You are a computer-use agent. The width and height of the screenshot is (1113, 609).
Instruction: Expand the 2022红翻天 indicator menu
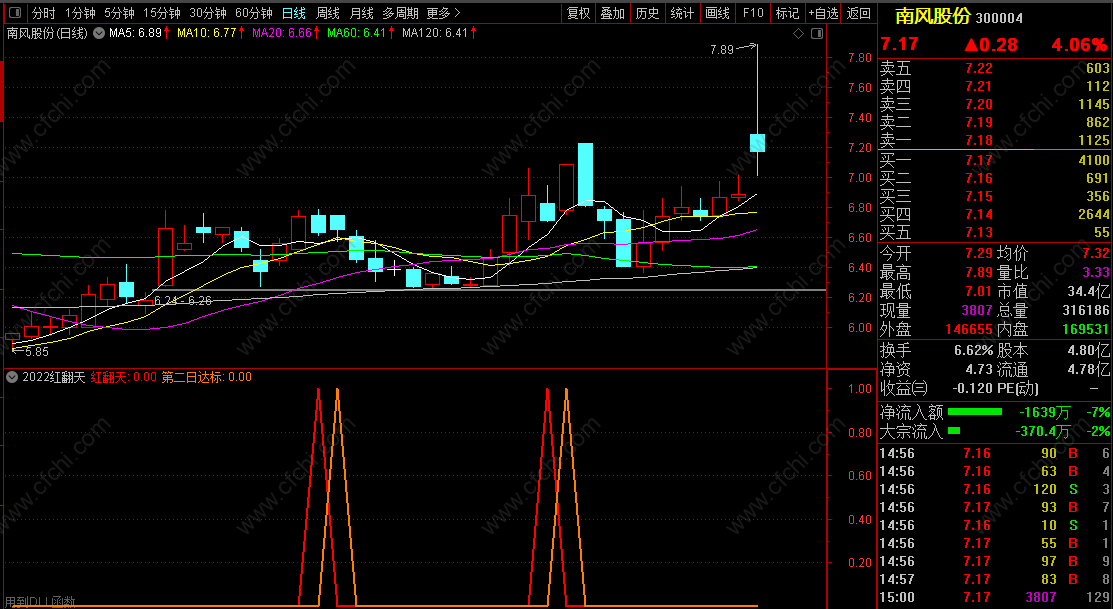tap(11, 377)
